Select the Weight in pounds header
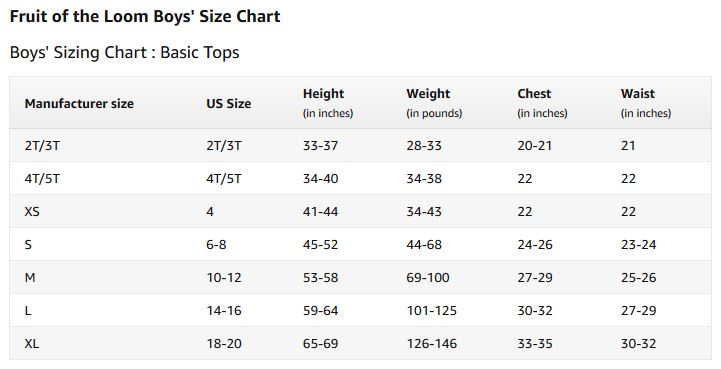 [434, 103]
